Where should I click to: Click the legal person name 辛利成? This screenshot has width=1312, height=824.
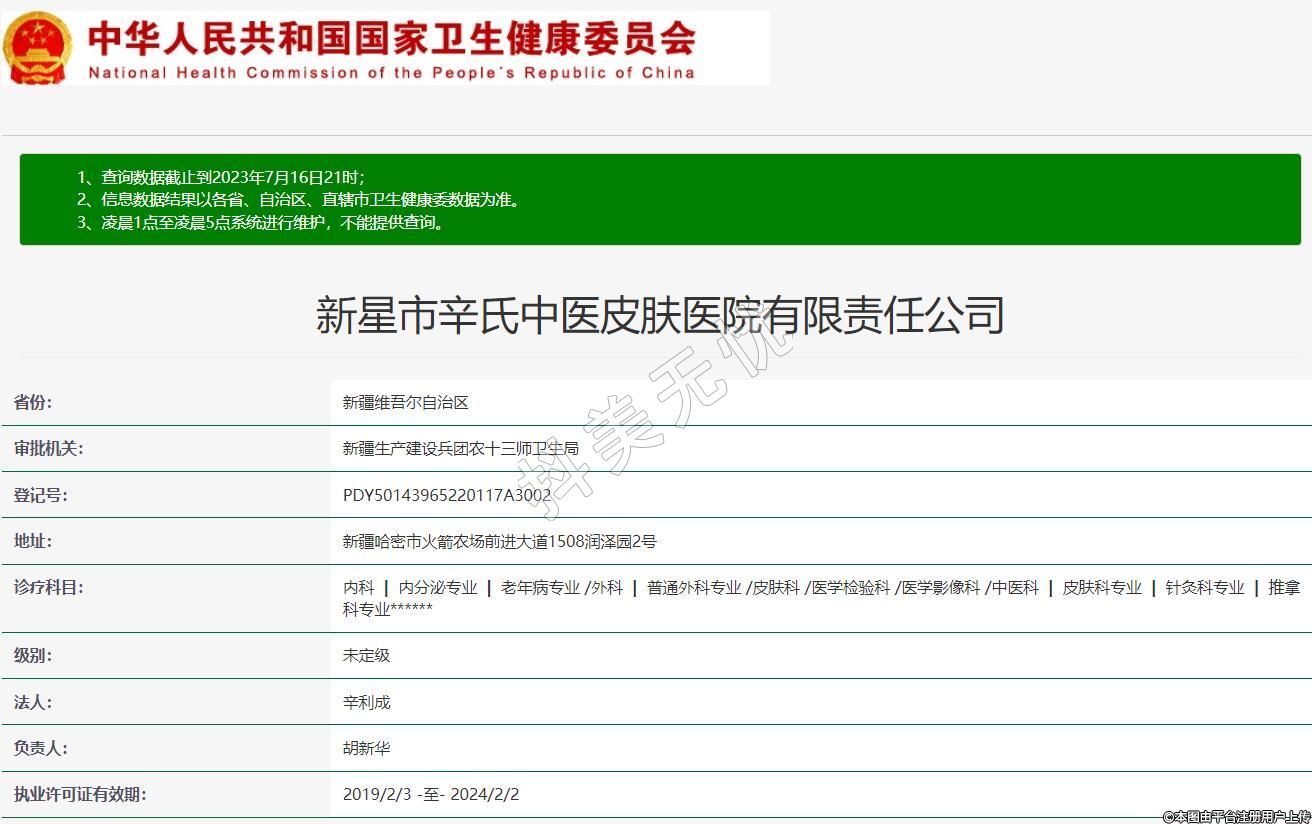[366, 702]
